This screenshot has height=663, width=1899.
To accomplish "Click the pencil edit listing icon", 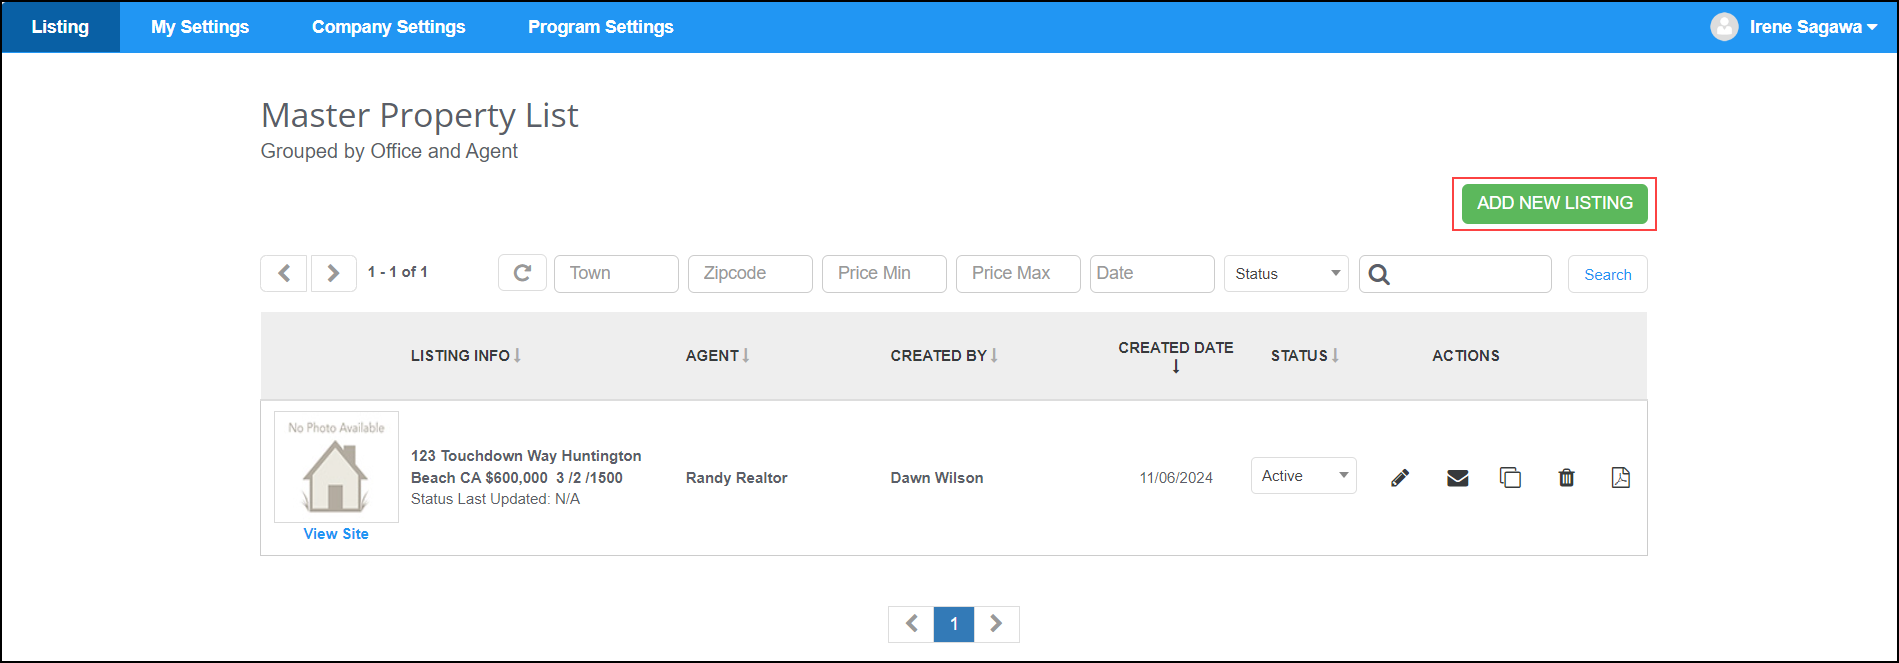I will [x=1400, y=478].
